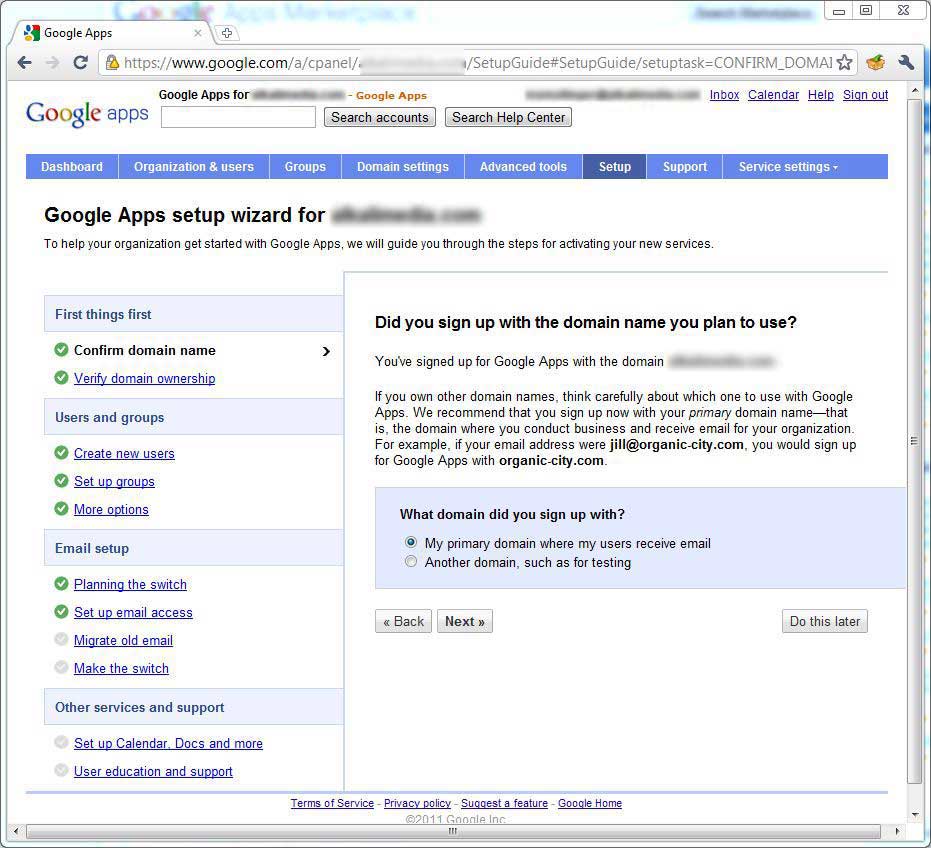Click the gray circle beside Migrate old email
Image resolution: width=931 pixels, height=848 pixels.
coord(61,640)
